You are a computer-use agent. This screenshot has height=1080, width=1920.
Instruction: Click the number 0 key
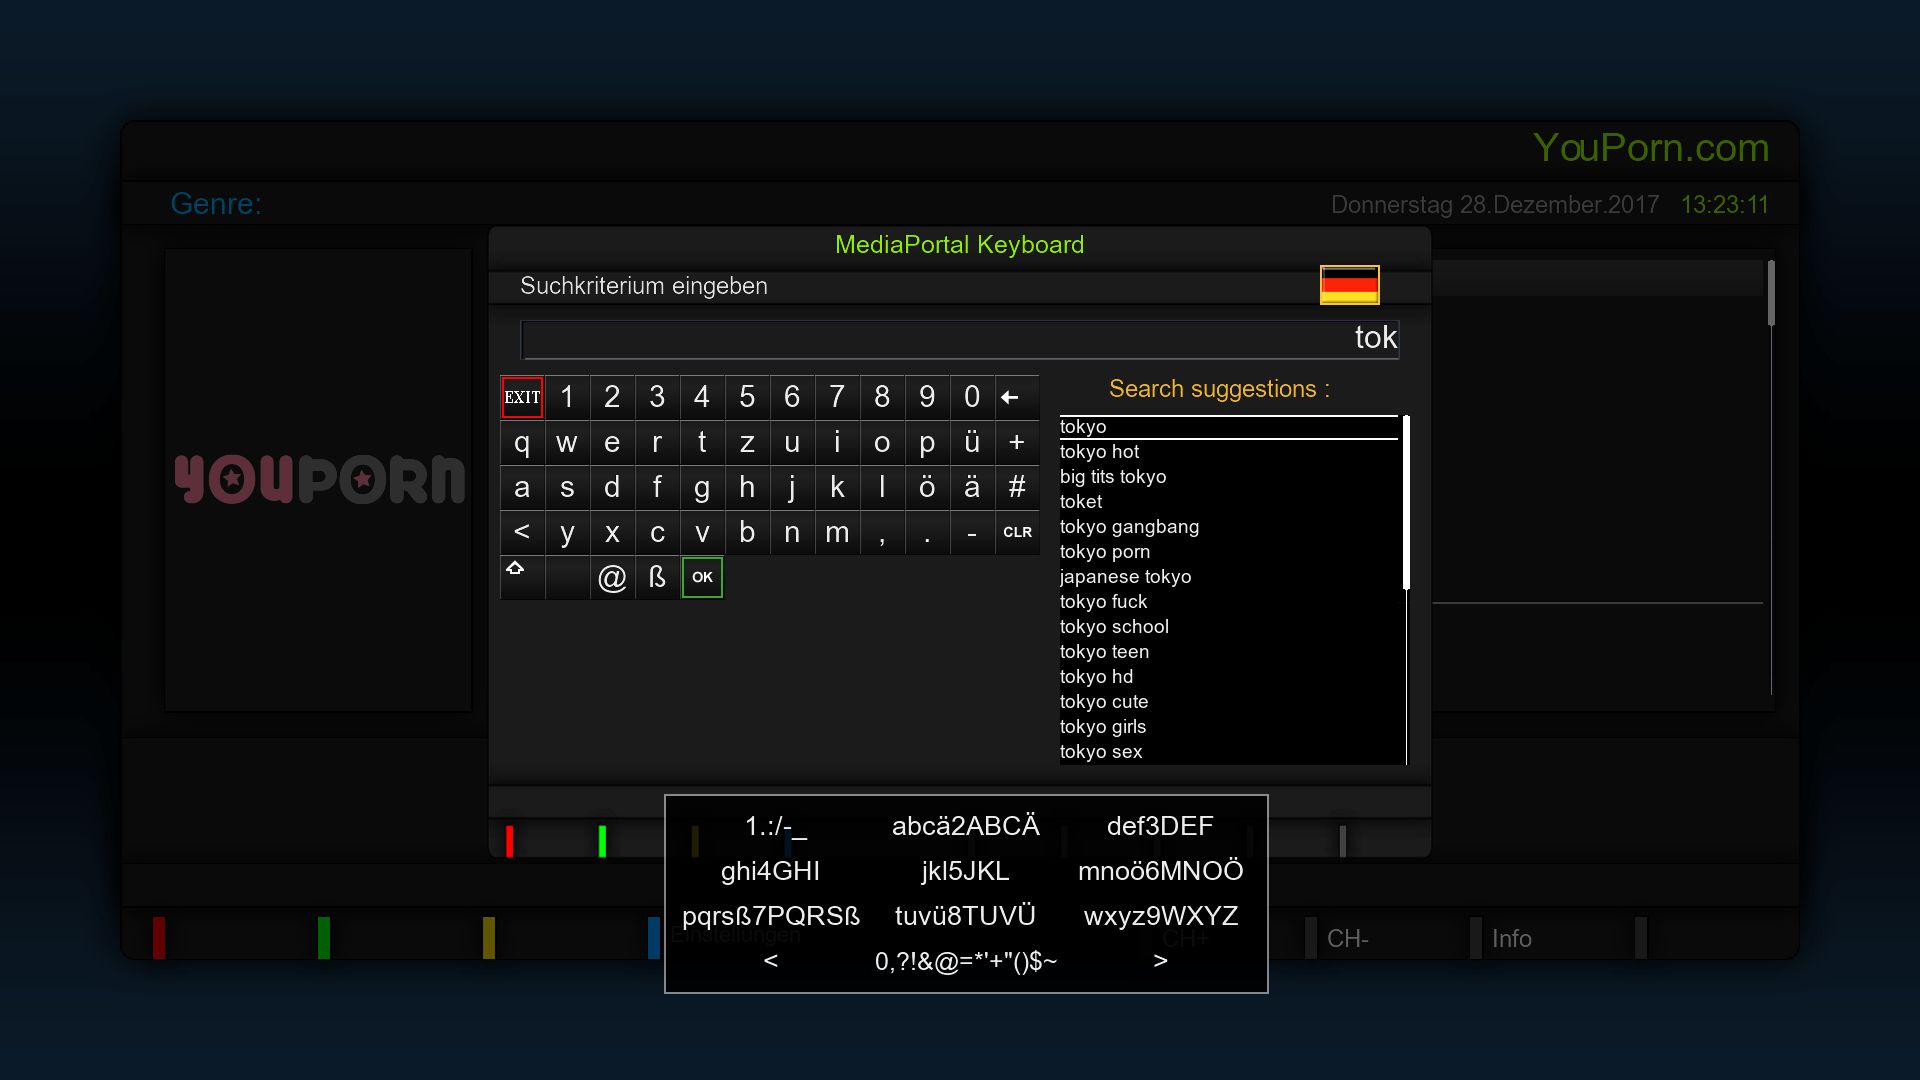click(x=972, y=397)
